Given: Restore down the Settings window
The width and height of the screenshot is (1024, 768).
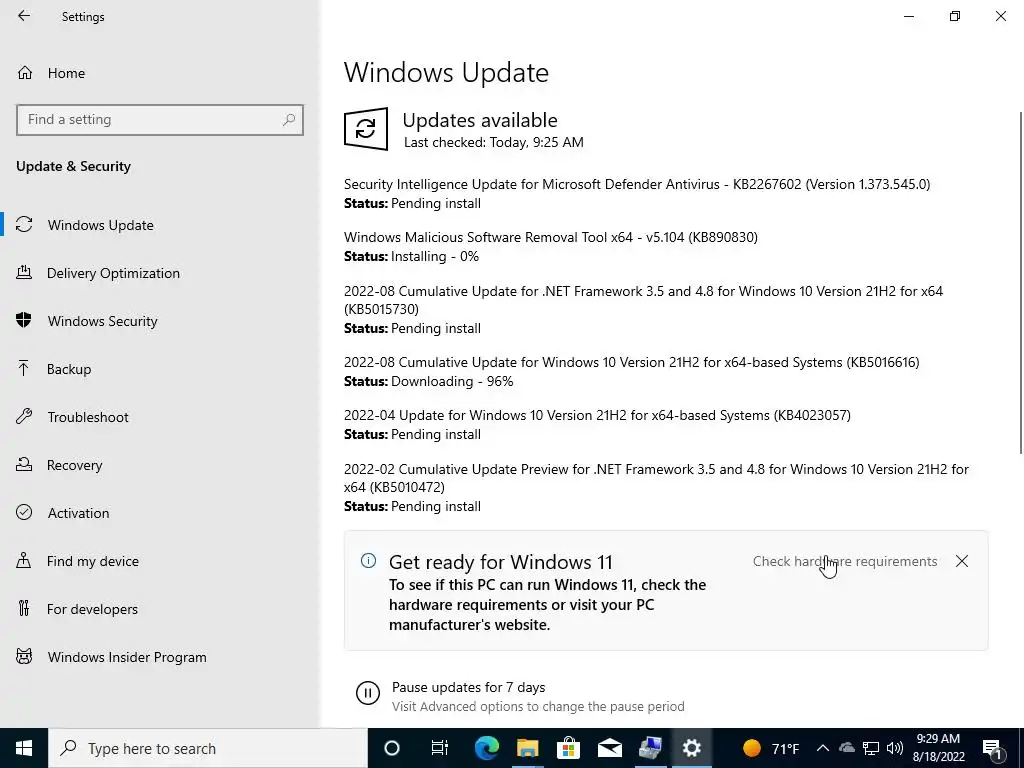Looking at the screenshot, I should pos(955,16).
